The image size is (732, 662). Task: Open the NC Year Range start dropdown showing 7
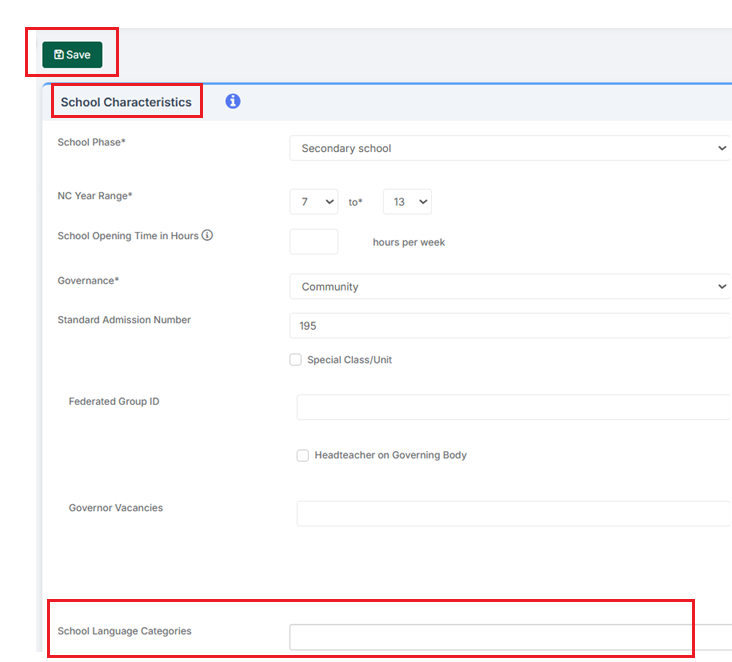point(314,202)
